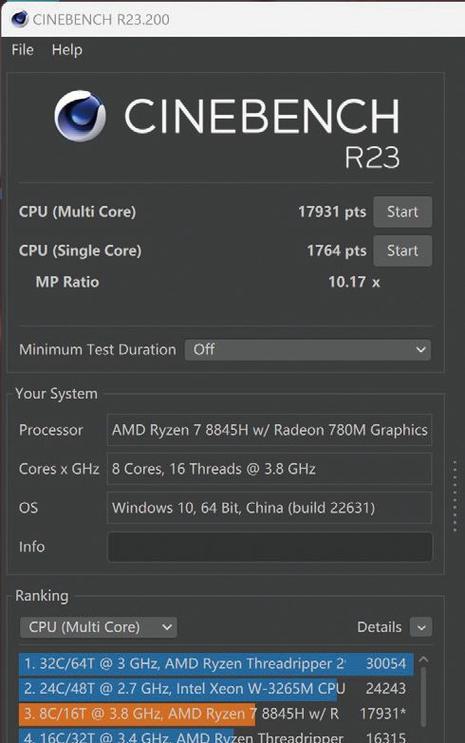Open the CPU (Multi Core) ranking dropdown
This screenshot has height=743, width=465.
coord(99,627)
